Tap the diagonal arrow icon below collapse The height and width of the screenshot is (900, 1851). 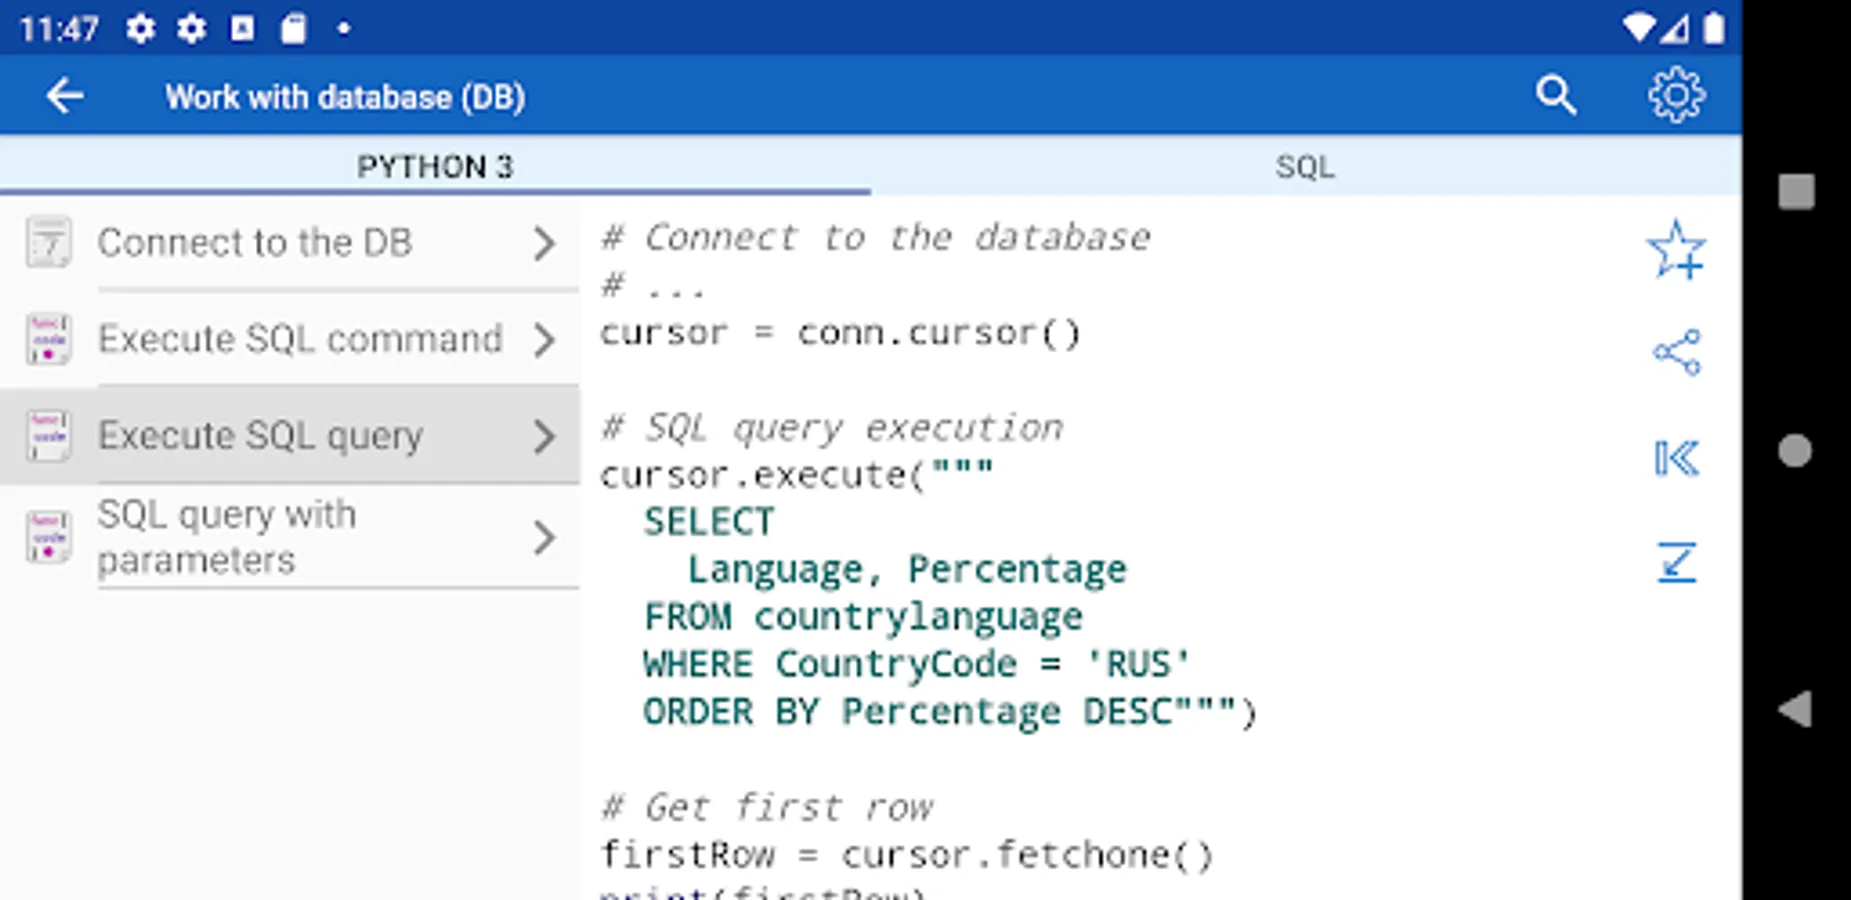pos(1676,562)
